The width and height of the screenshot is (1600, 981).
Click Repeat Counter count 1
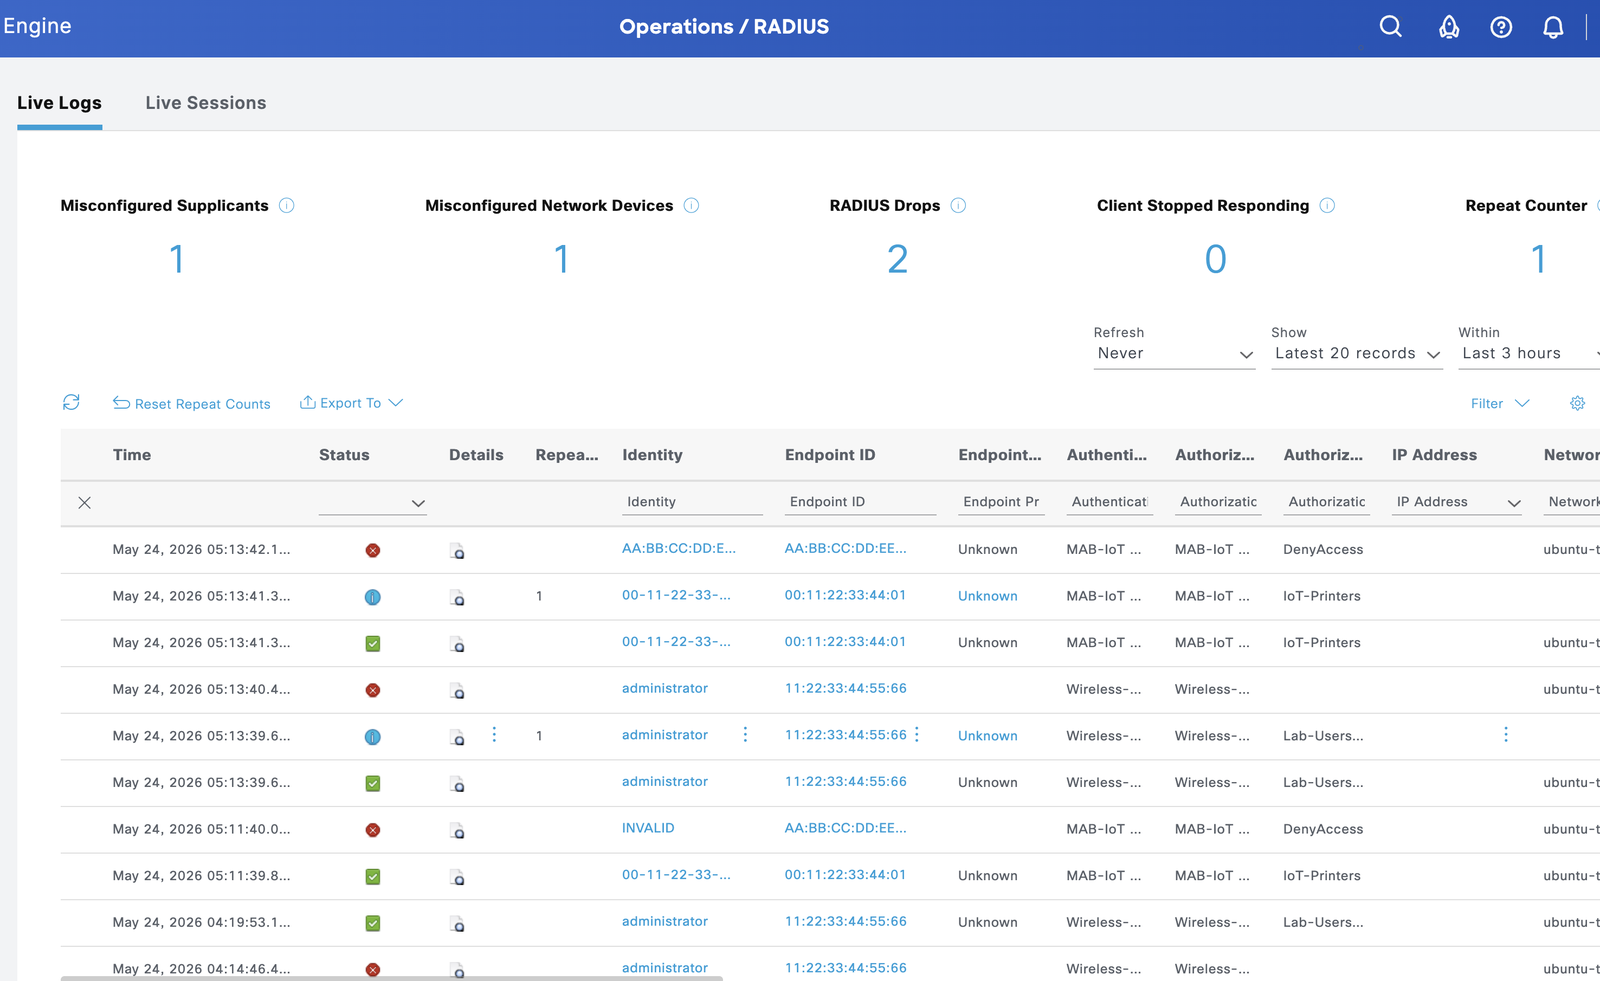point(1539,260)
